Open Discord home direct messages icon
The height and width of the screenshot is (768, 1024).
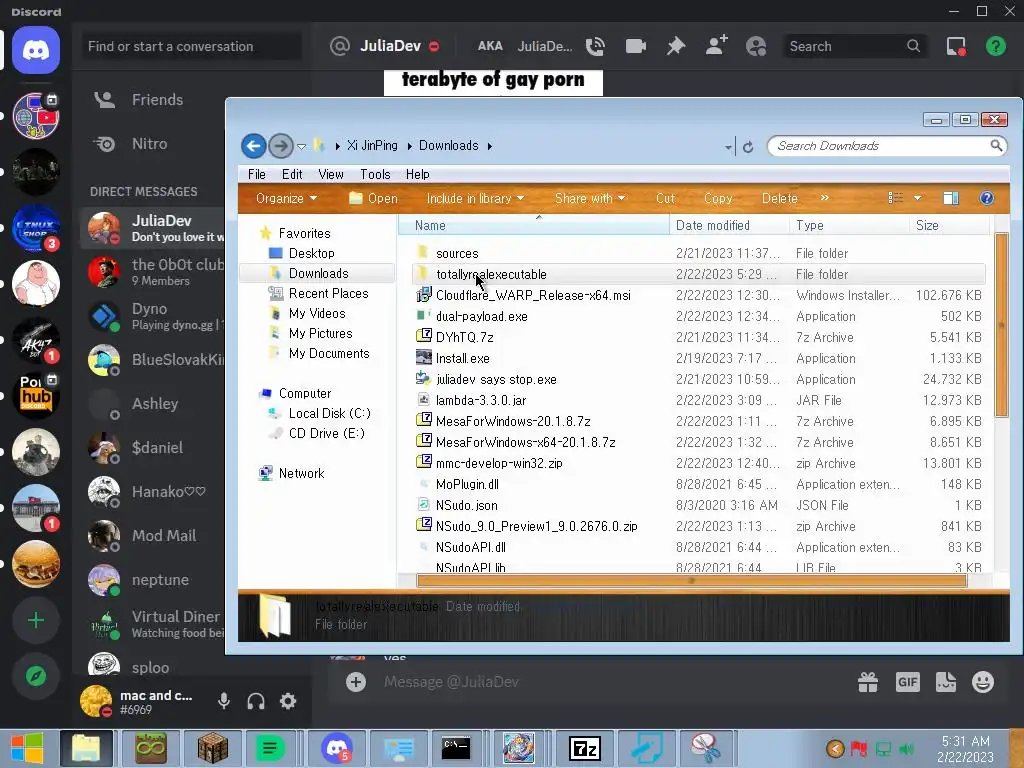pyautogui.click(x=36, y=50)
